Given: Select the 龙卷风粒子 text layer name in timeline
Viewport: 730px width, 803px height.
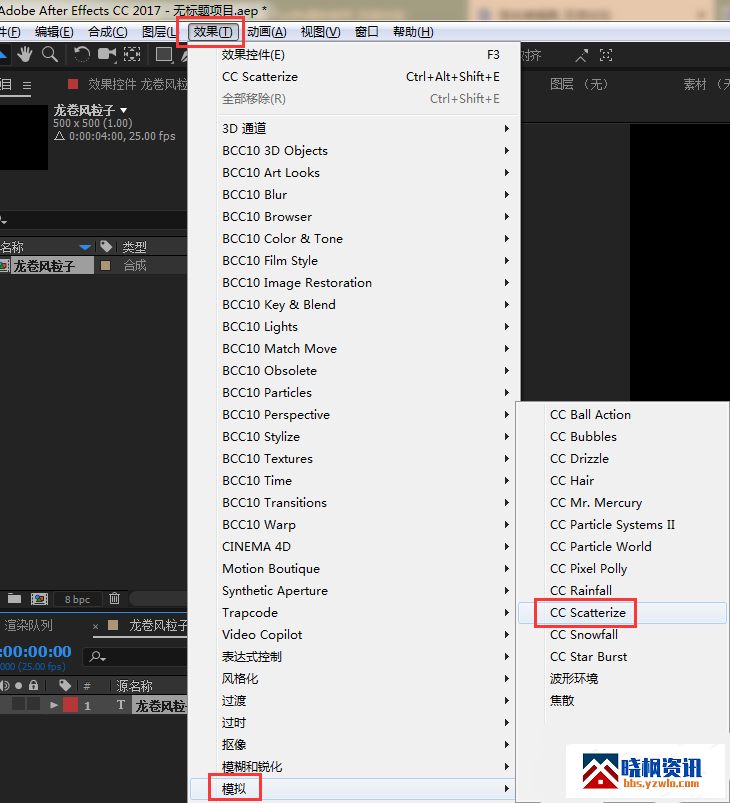Looking at the screenshot, I should pyautogui.click(x=160, y=706).
